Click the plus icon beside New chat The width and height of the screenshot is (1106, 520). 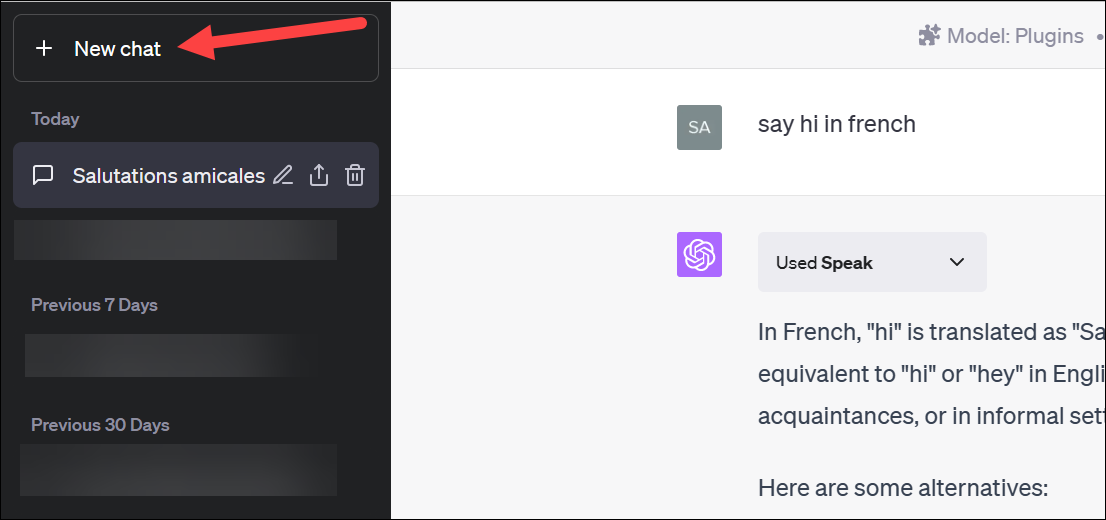(x=44, y=49)
